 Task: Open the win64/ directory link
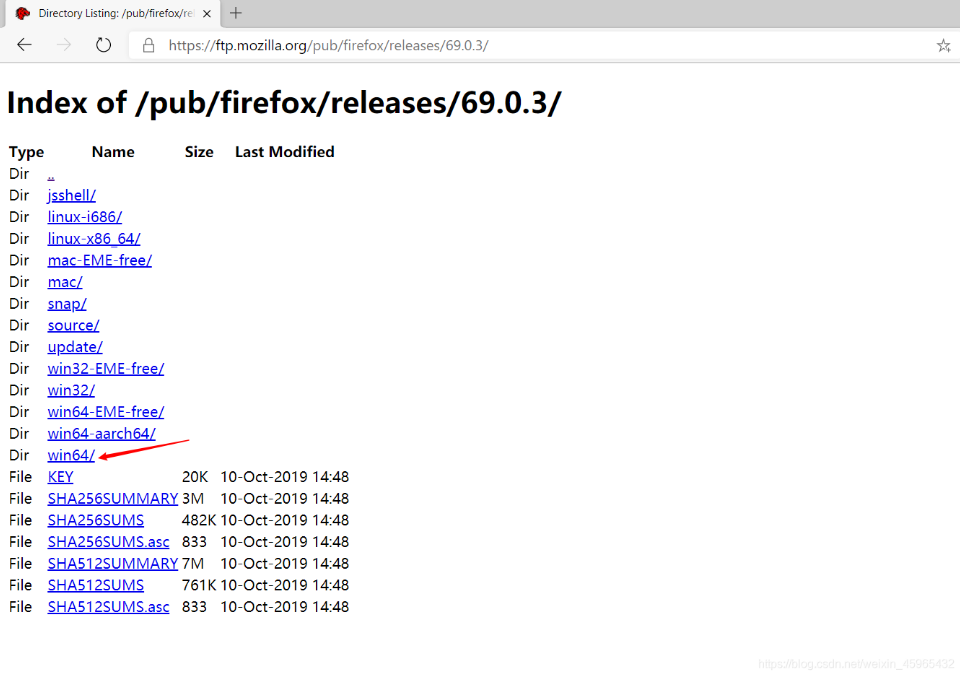click(71, 455)
